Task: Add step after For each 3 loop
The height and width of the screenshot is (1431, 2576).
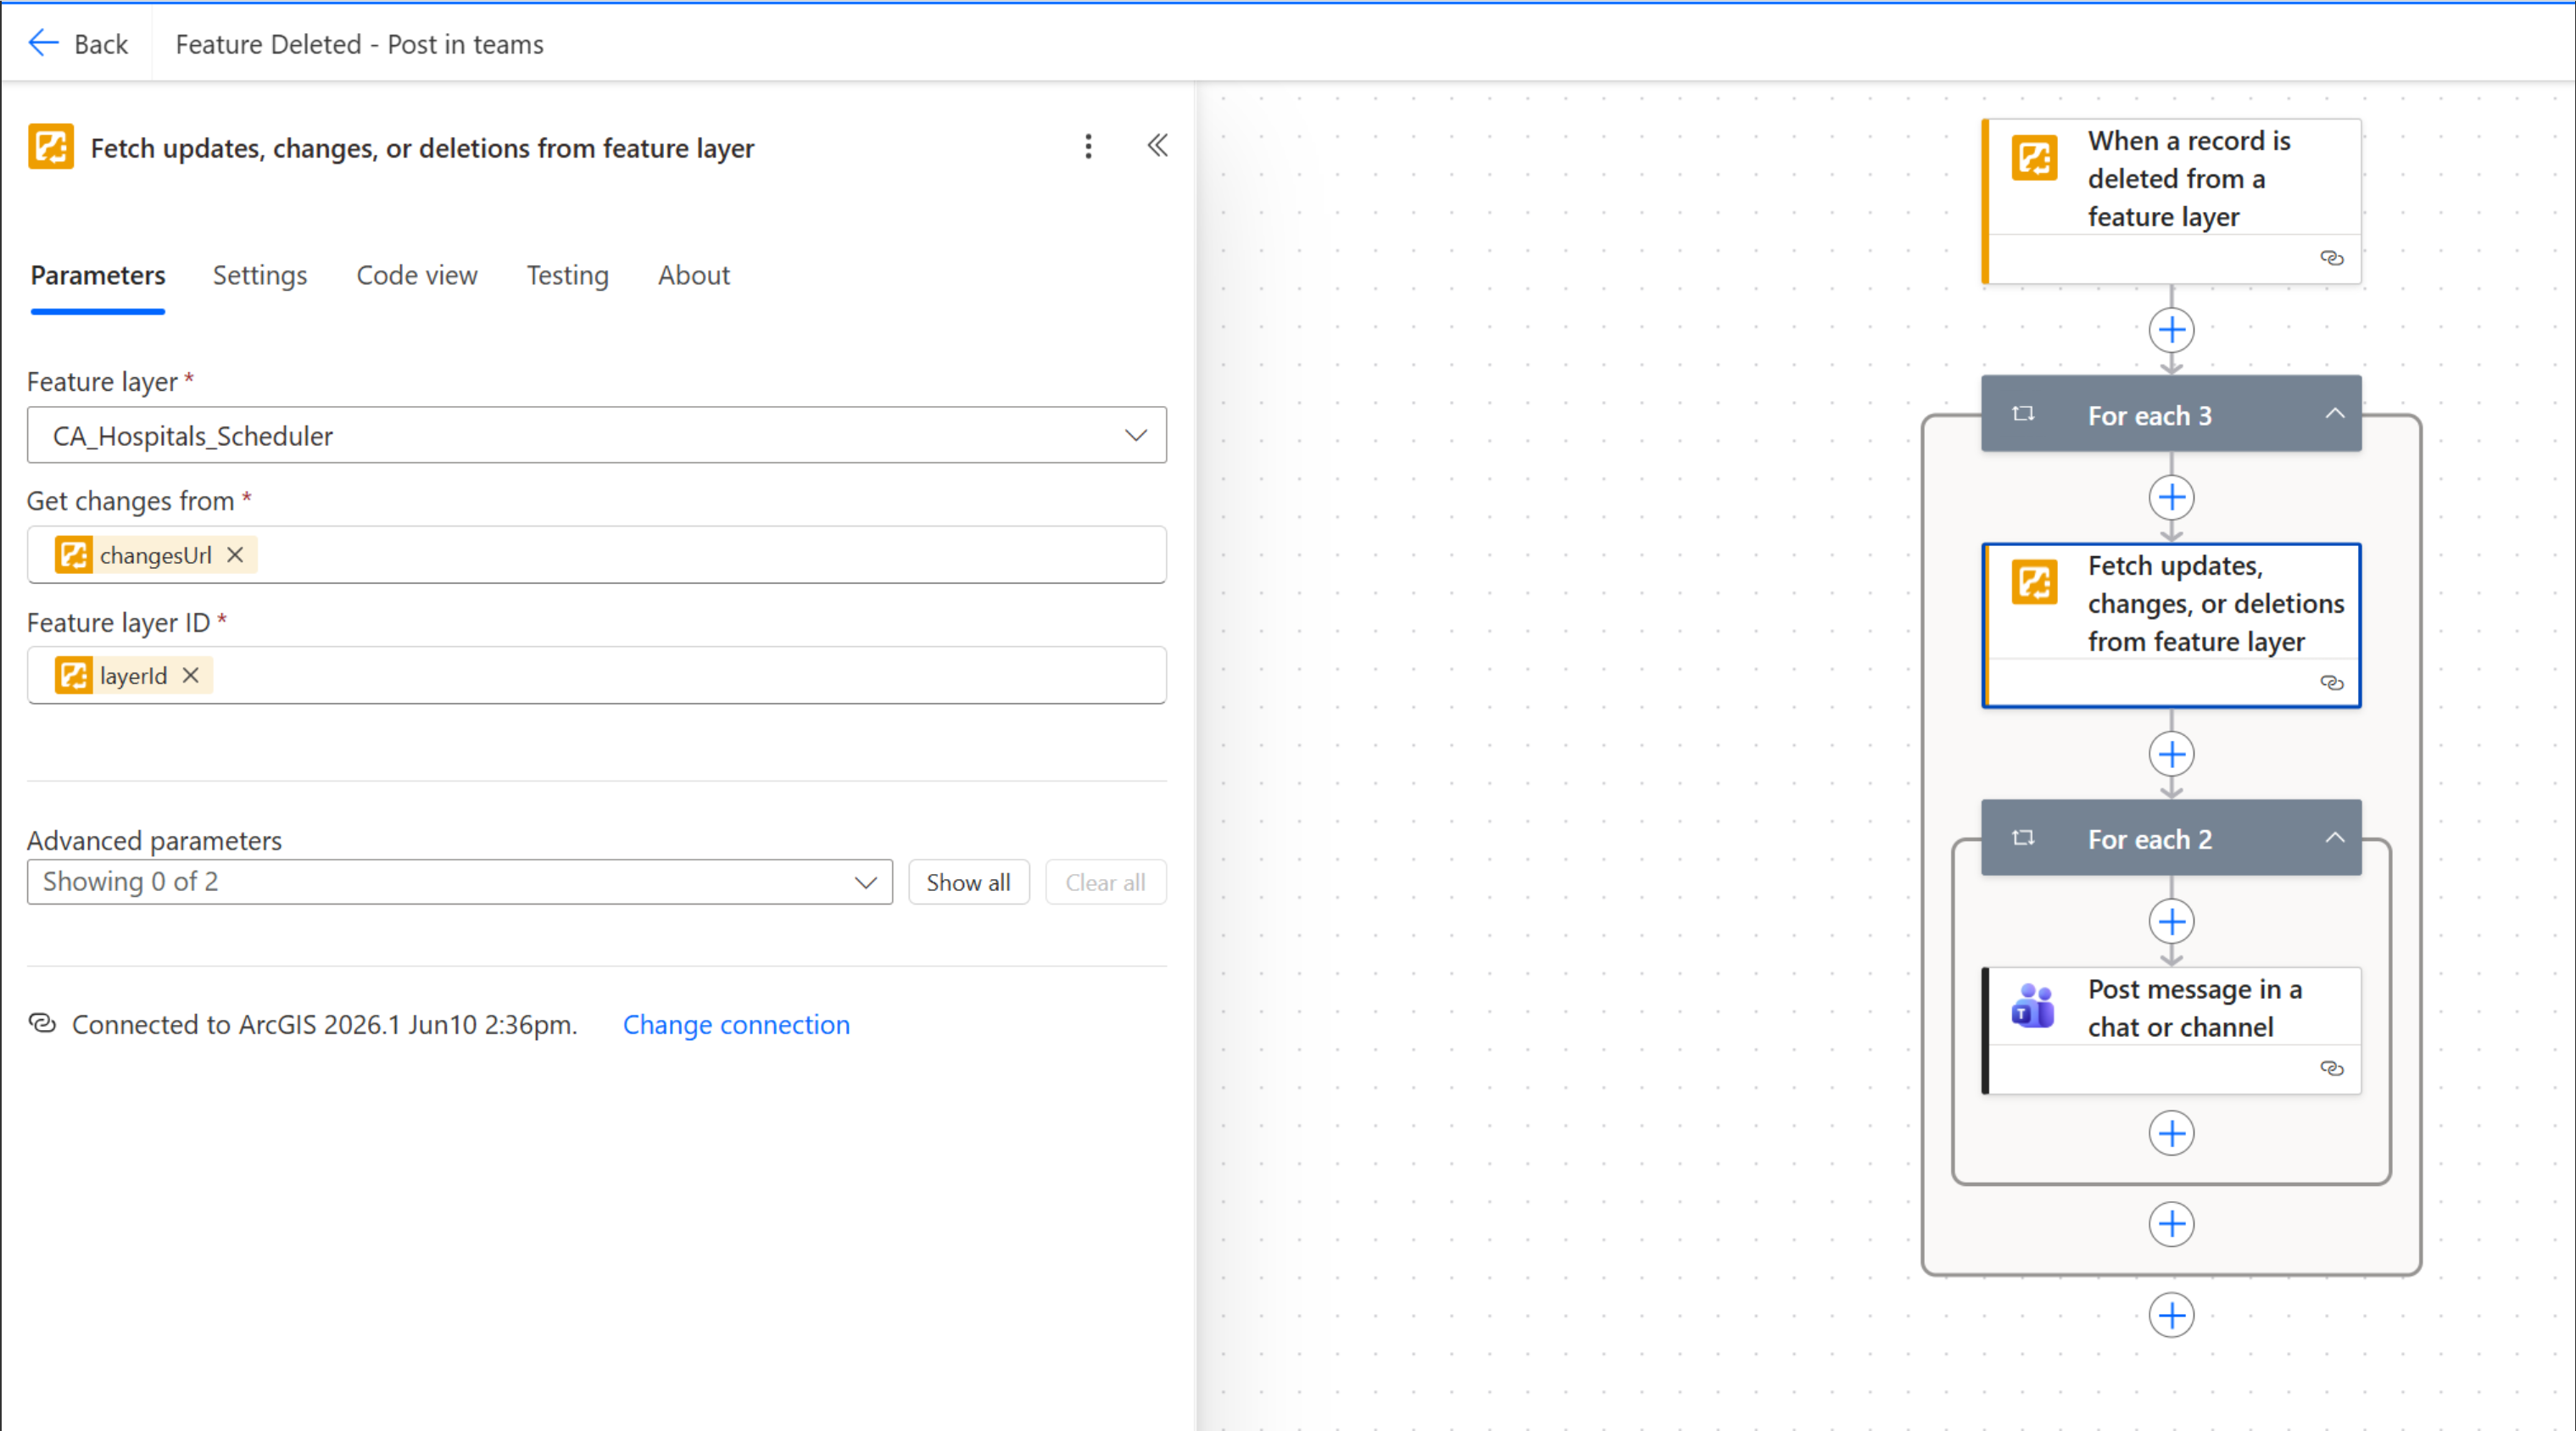Action: [2171, 1315]
